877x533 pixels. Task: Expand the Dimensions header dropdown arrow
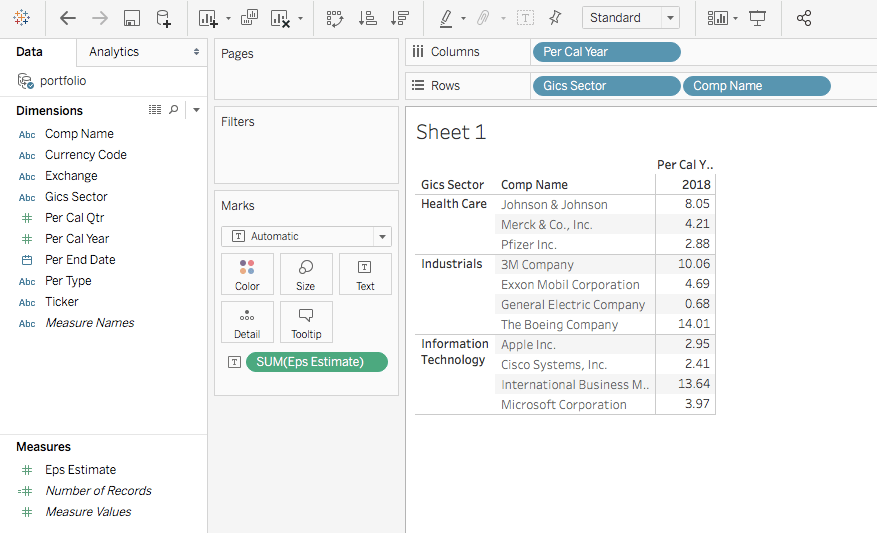point(196,110)
